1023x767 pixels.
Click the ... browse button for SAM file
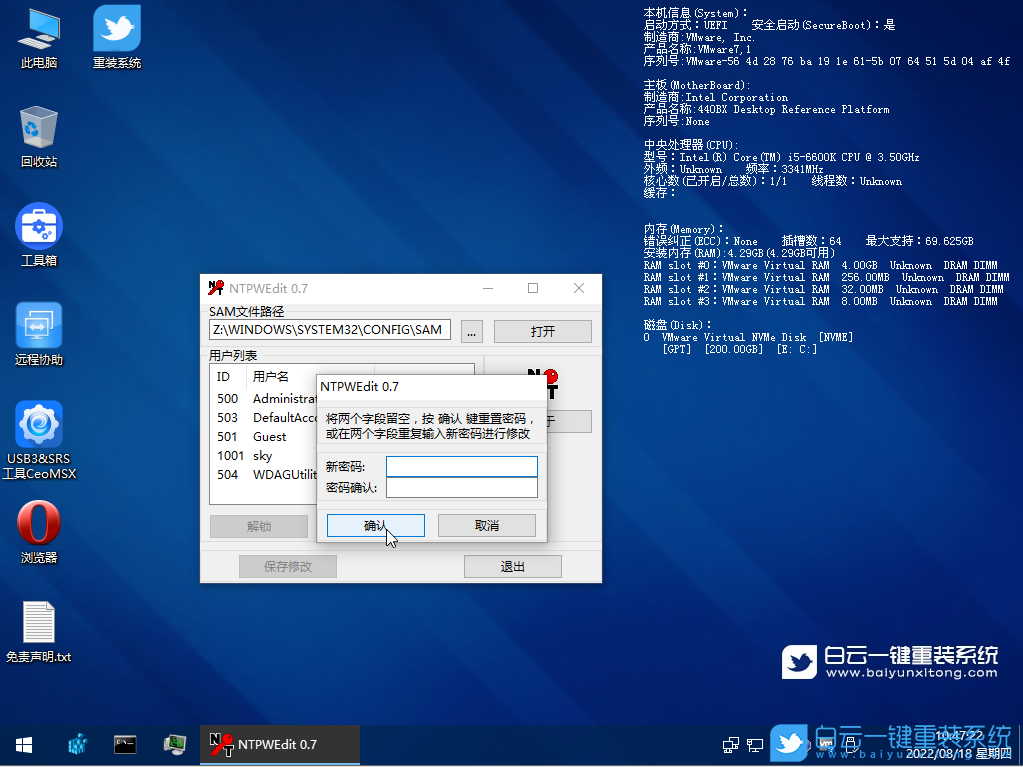point(473,331)
